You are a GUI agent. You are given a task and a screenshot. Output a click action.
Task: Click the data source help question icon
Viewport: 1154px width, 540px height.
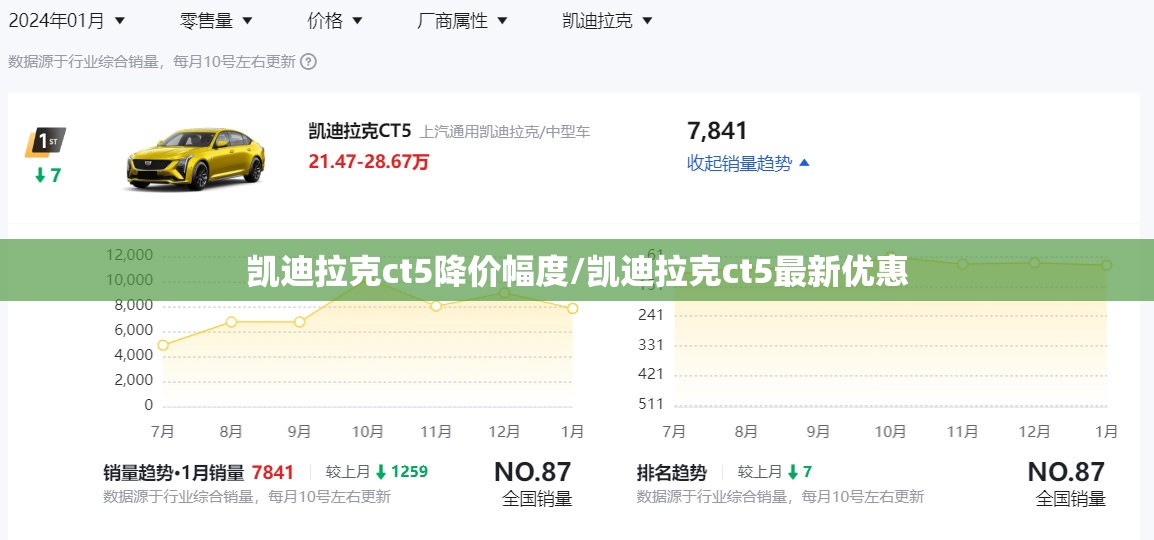(x=309, y=62)
